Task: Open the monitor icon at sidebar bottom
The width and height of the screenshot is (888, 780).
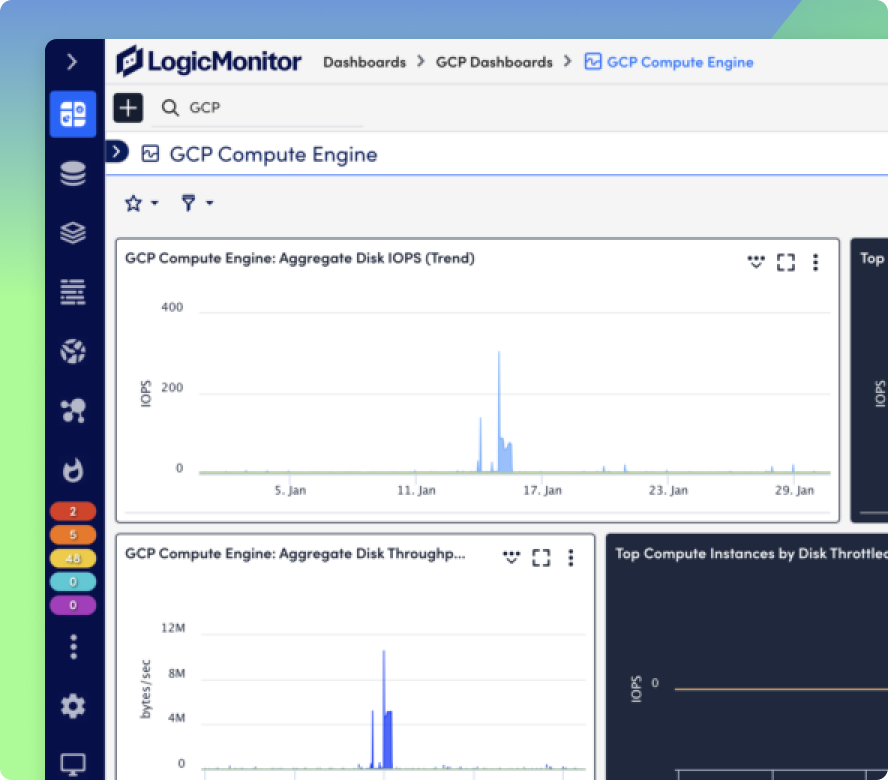Action: coord(72,765)
